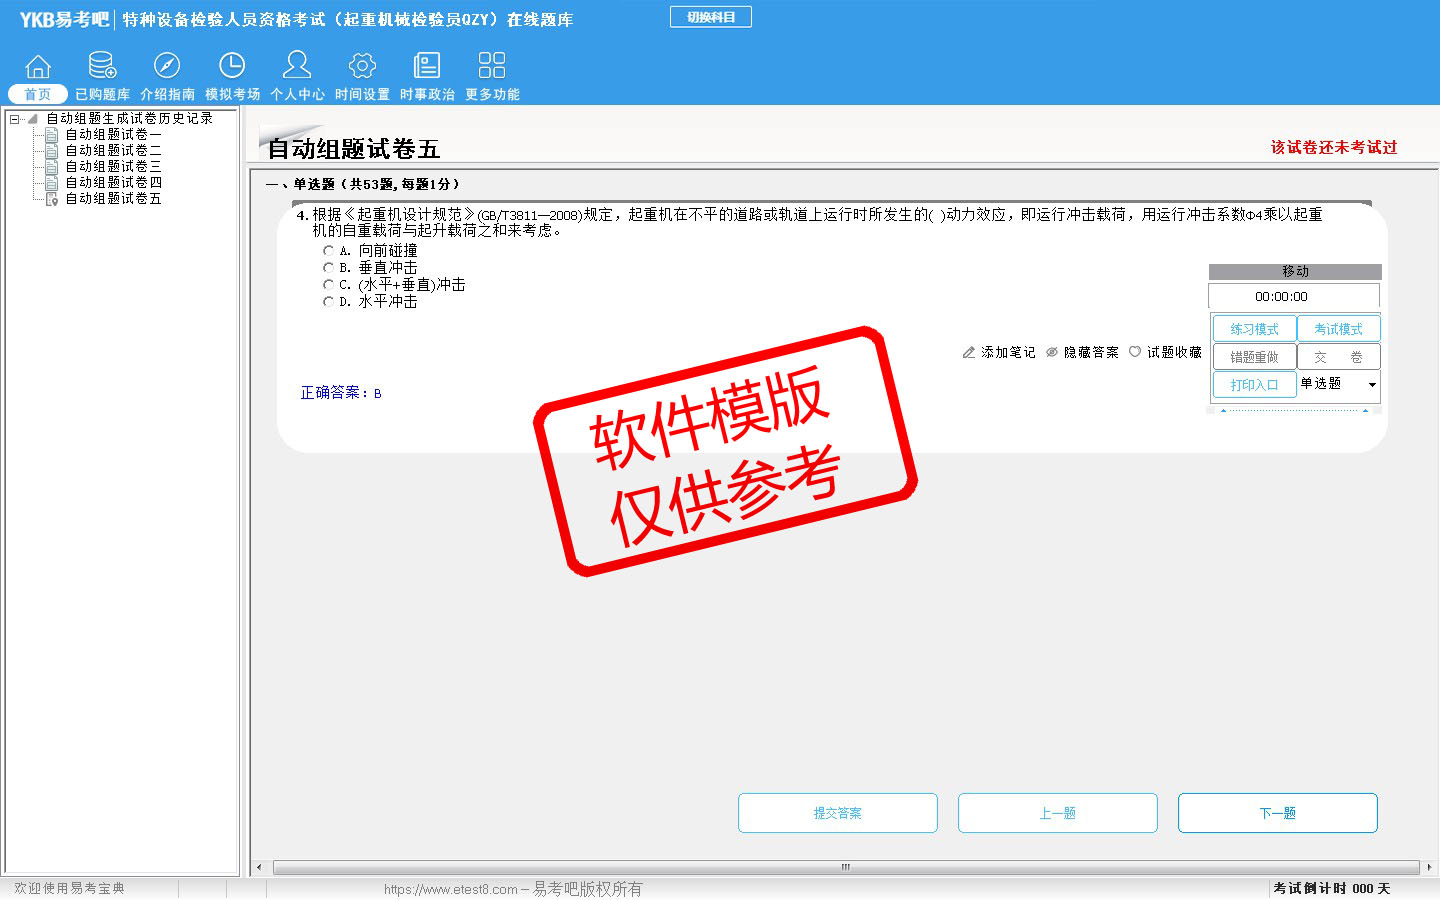1440x900 pixels.
Task: Toggle 隐藏答案 to hide the answer
Action: point(1082,352)
